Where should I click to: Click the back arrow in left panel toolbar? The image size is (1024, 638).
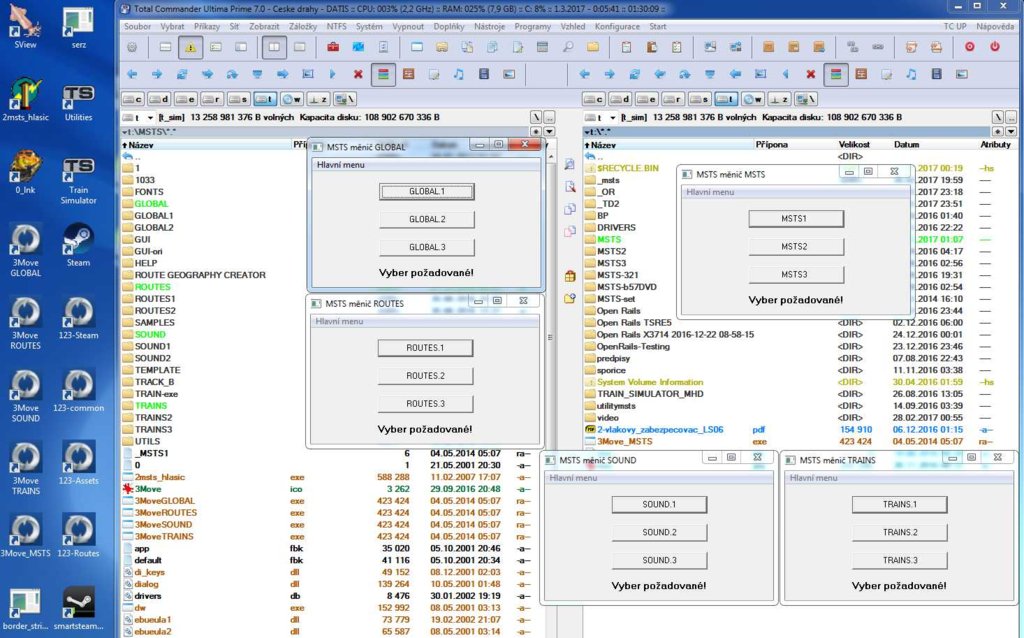[132, 74]
